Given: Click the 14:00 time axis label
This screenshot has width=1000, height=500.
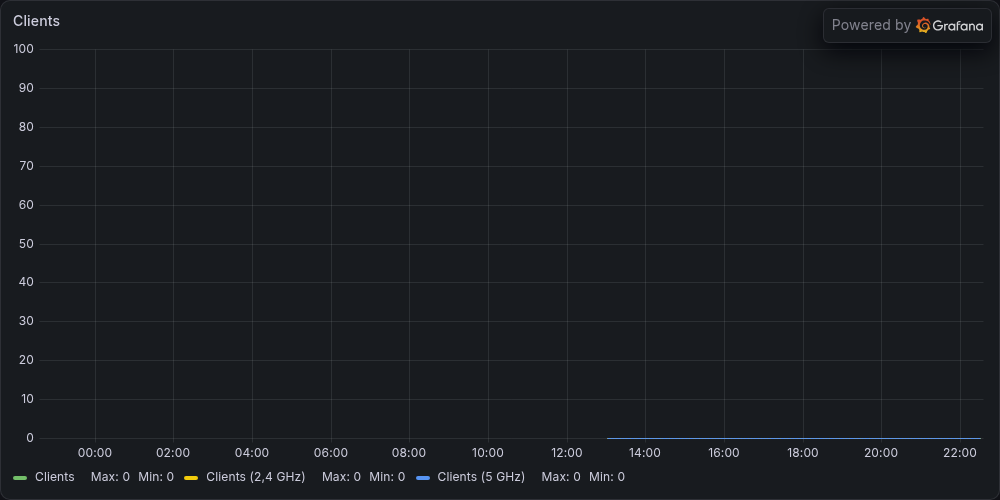Looking at the screenshot, I should pos(645,453).
